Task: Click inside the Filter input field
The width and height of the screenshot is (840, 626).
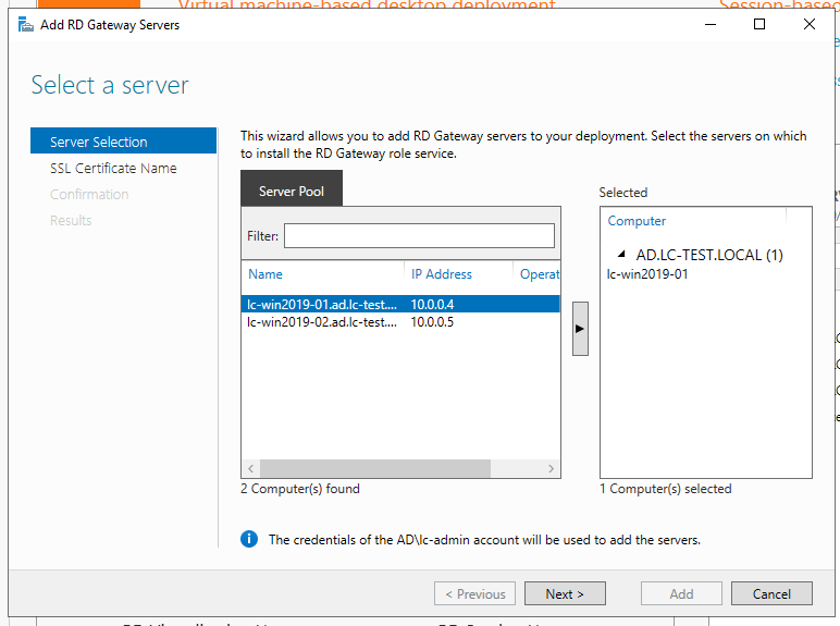Action: 420,235
